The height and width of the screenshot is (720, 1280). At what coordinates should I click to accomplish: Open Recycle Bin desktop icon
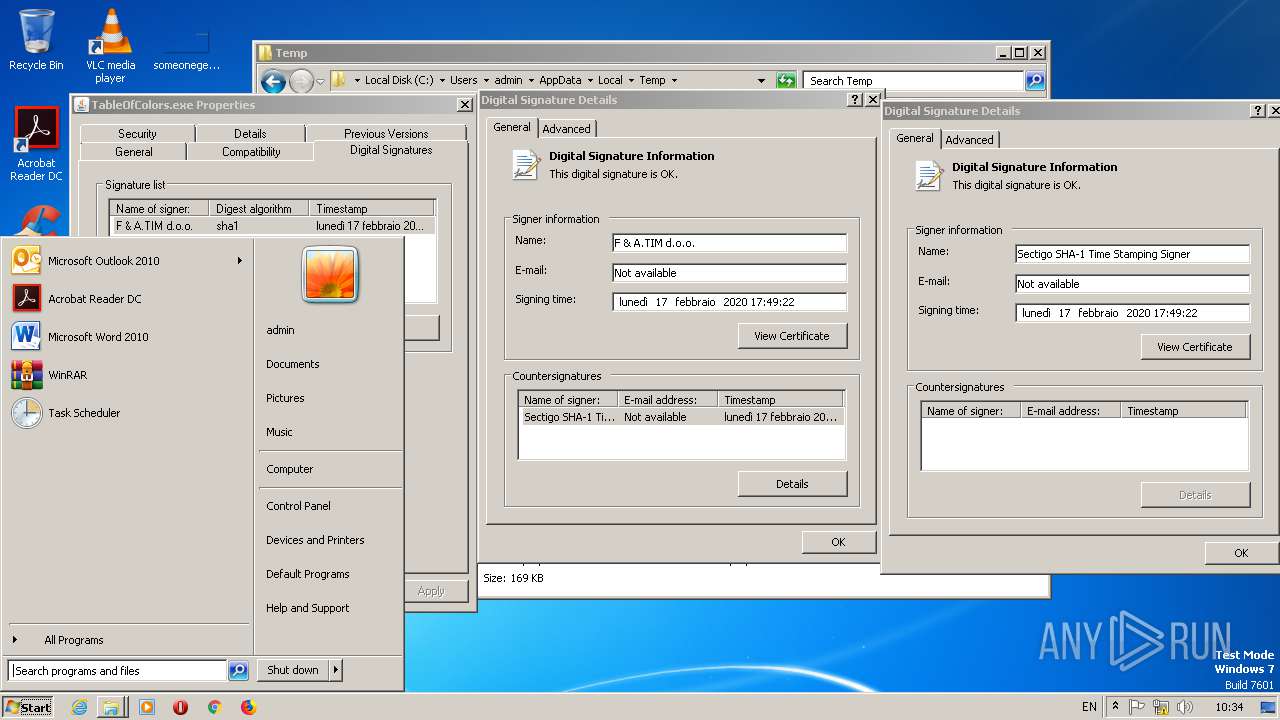tap(36, 40)
